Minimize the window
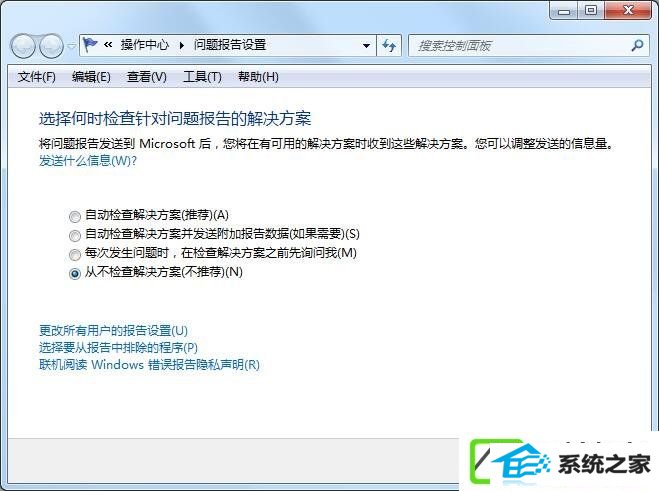Image resolution: width=659 pixels, height=491 pixels. (x=564, y=11)
